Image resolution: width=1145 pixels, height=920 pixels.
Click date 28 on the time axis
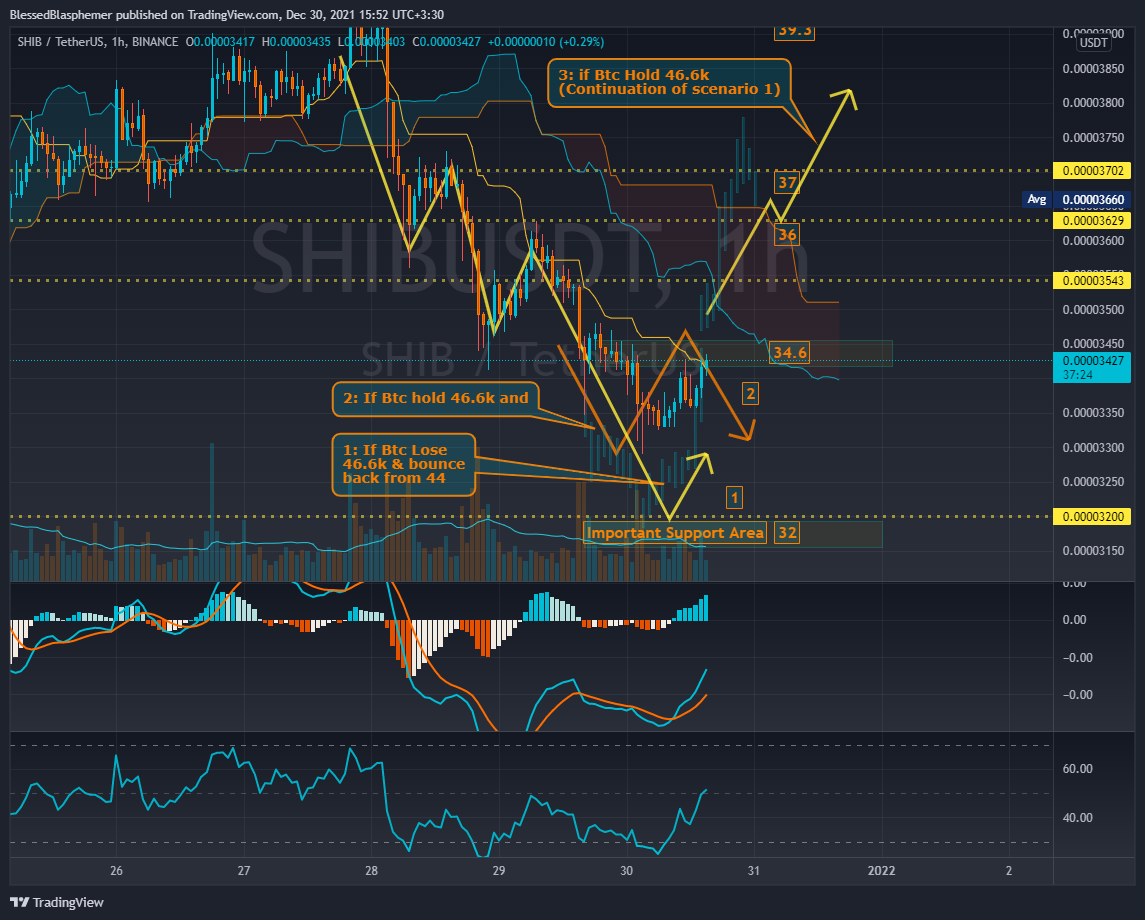371,870
